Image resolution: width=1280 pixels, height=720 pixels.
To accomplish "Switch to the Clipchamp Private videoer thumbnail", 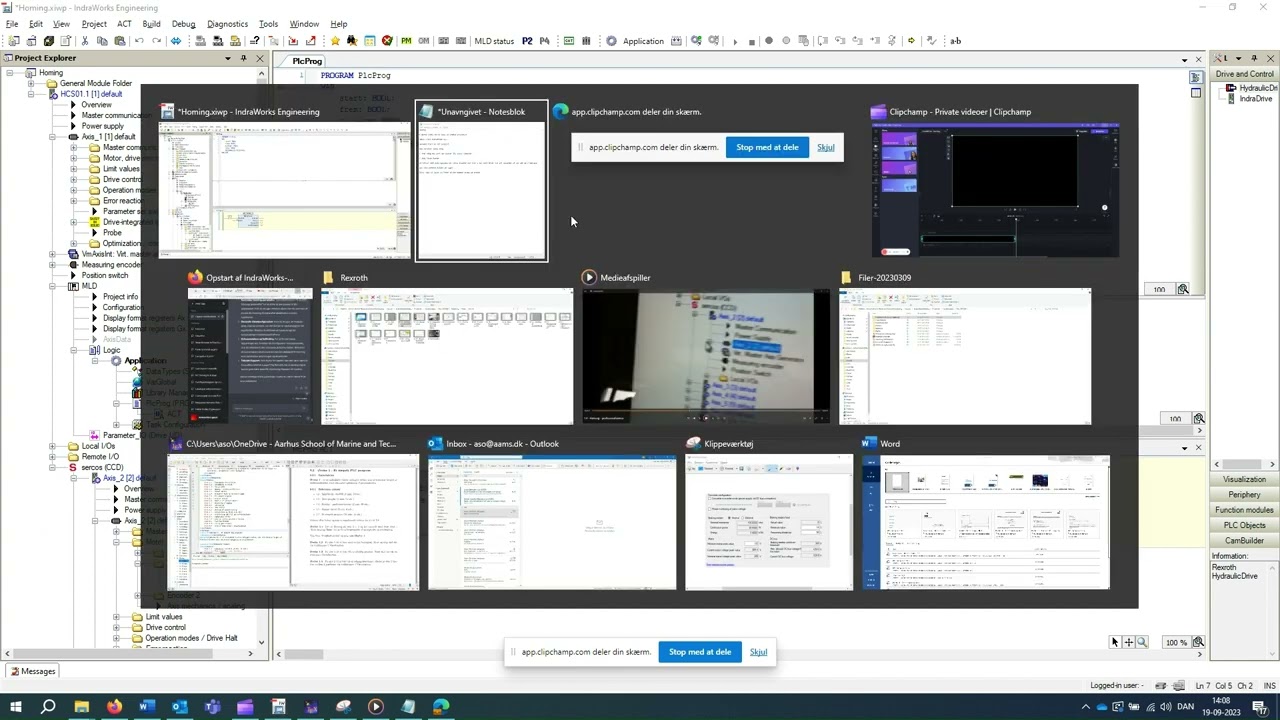I will point(996,181).
